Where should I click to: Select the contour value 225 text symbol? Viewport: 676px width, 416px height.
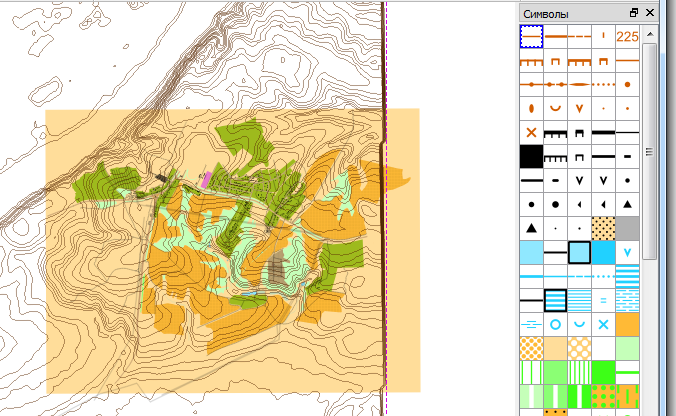(627, 36)
